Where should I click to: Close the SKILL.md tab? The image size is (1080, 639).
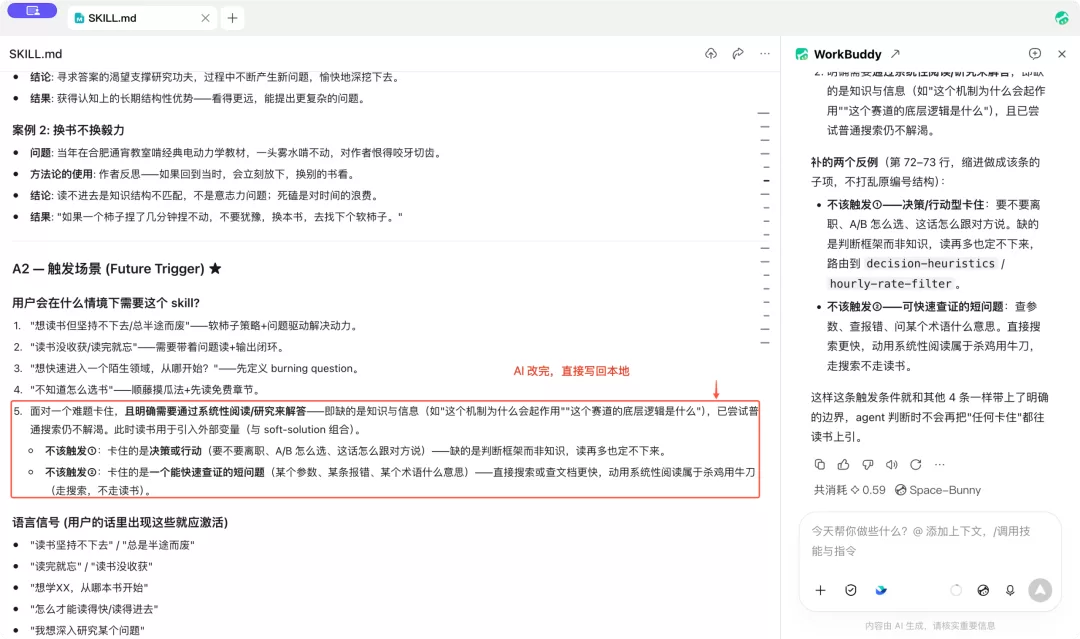point(205,18)
